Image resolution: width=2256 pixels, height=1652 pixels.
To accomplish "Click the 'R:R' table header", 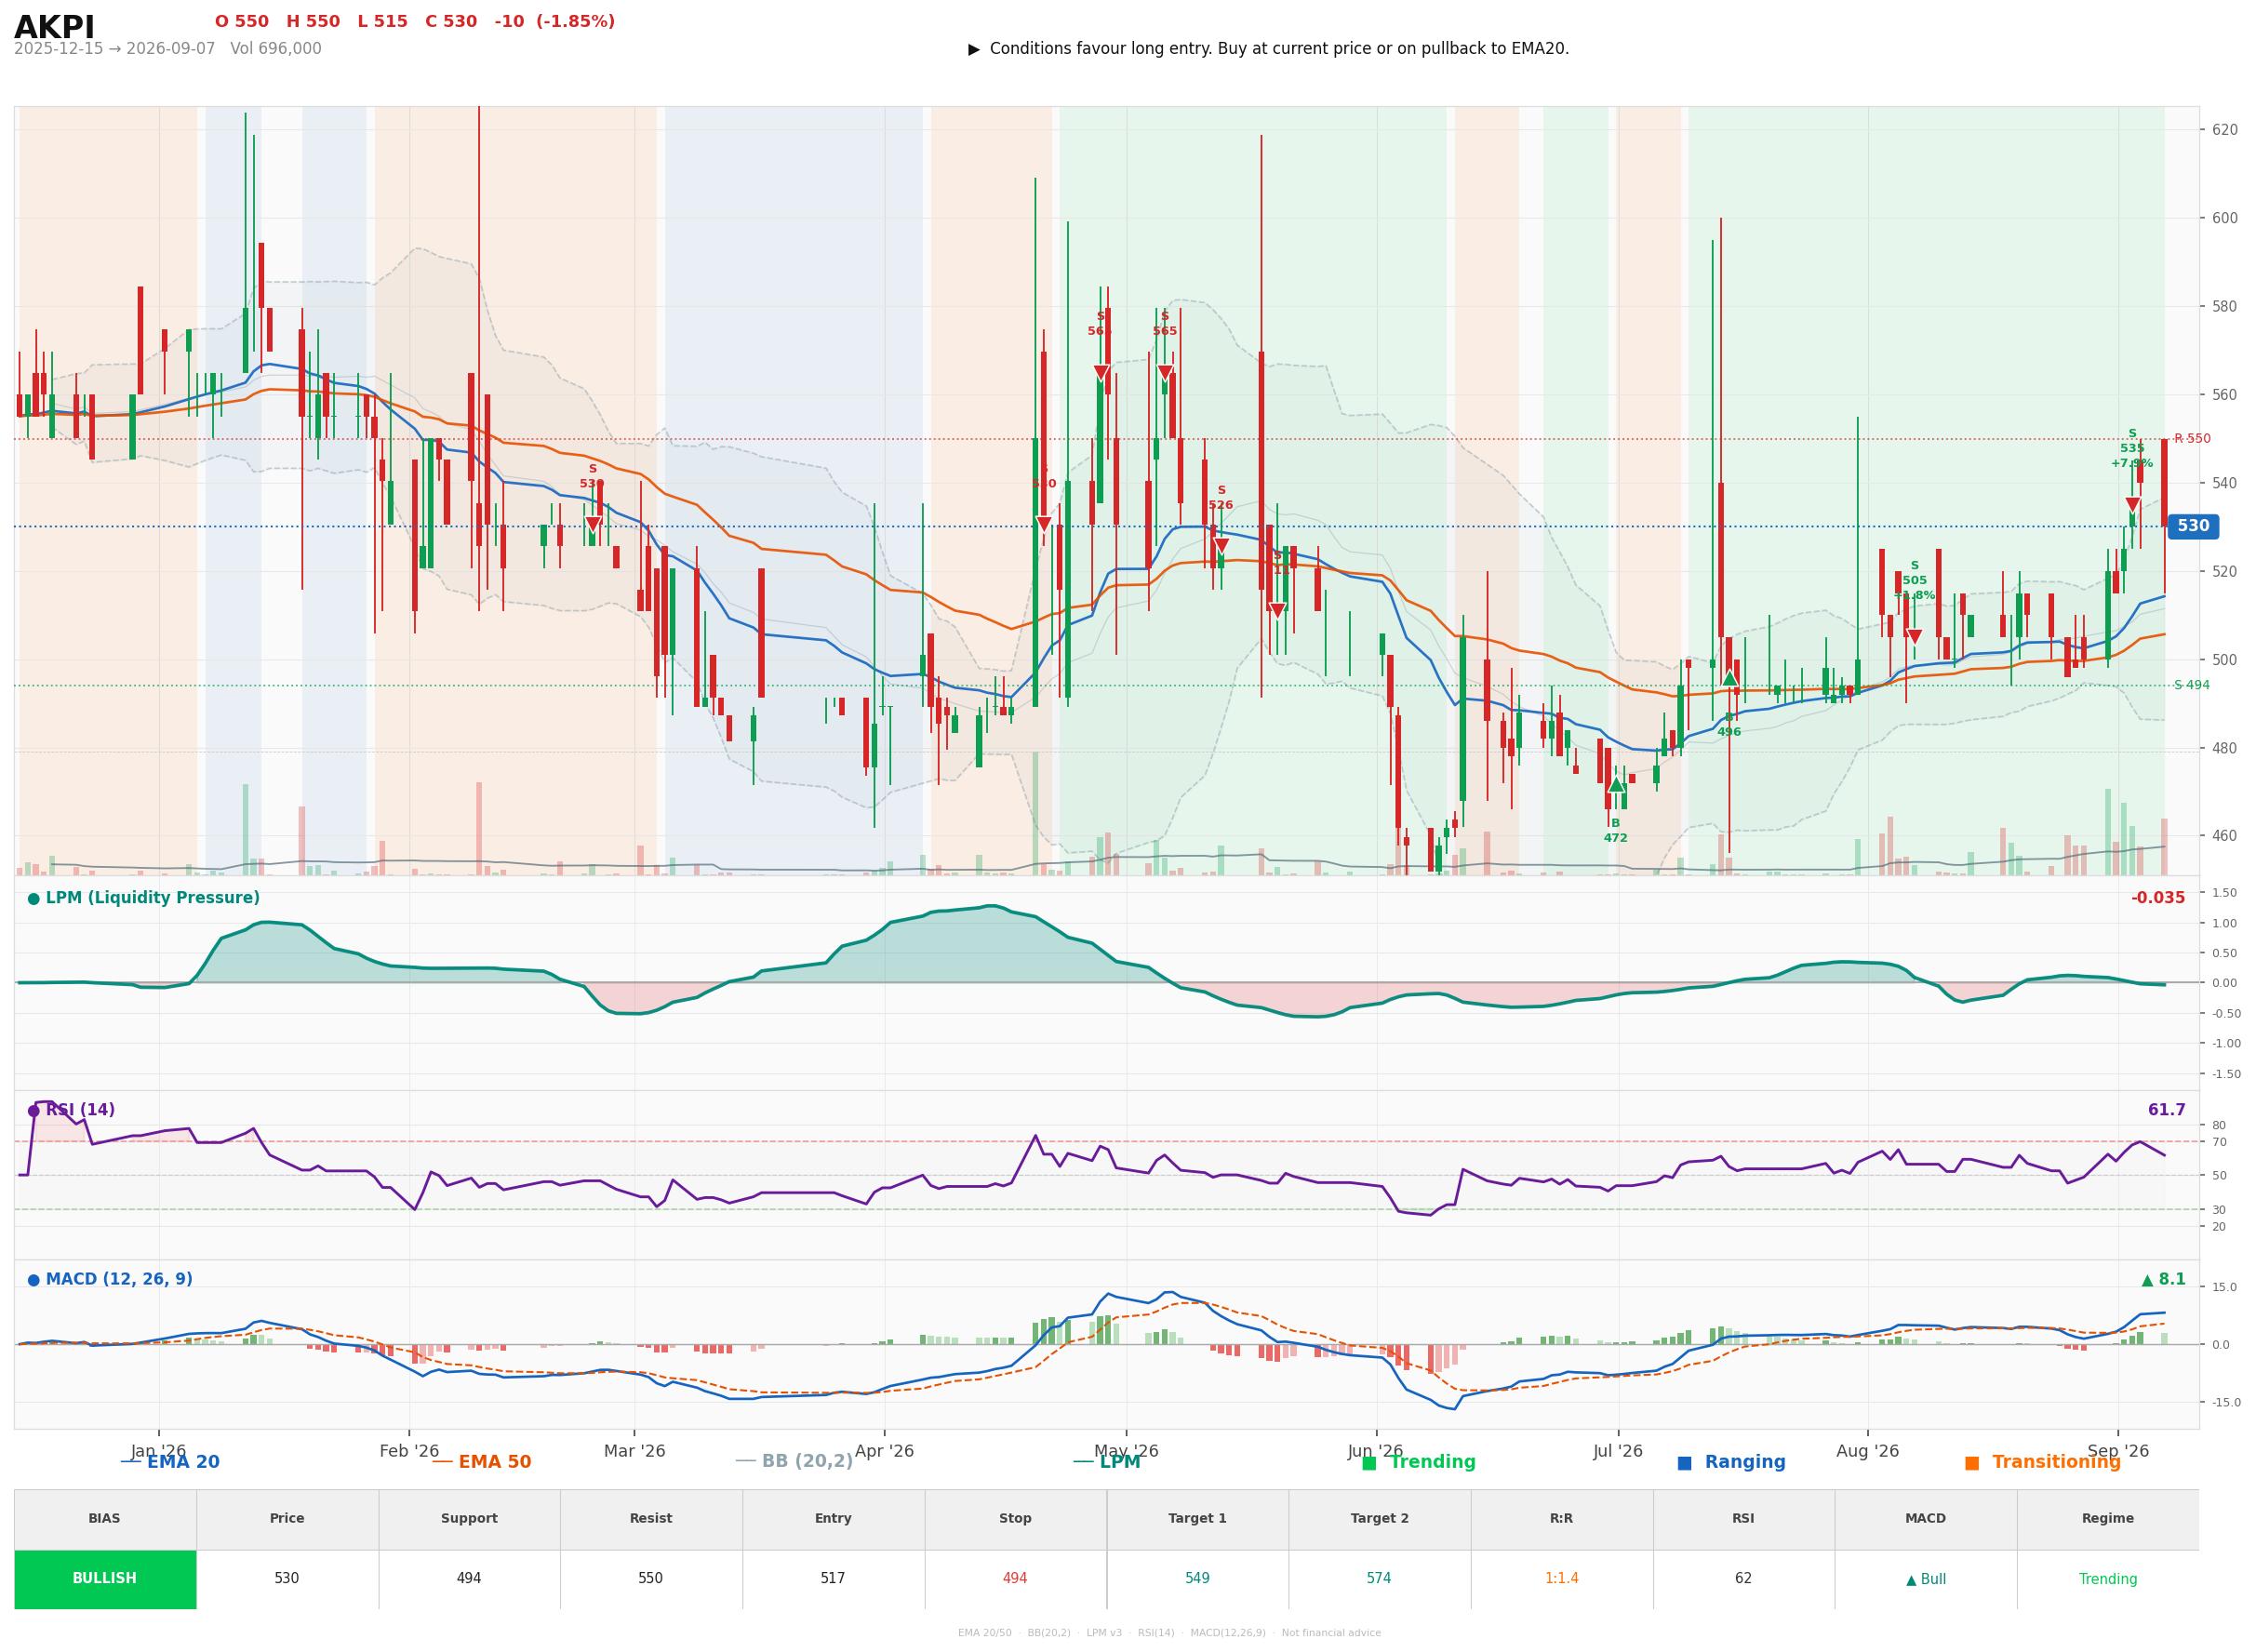I will click(x=1561, y=1519).
